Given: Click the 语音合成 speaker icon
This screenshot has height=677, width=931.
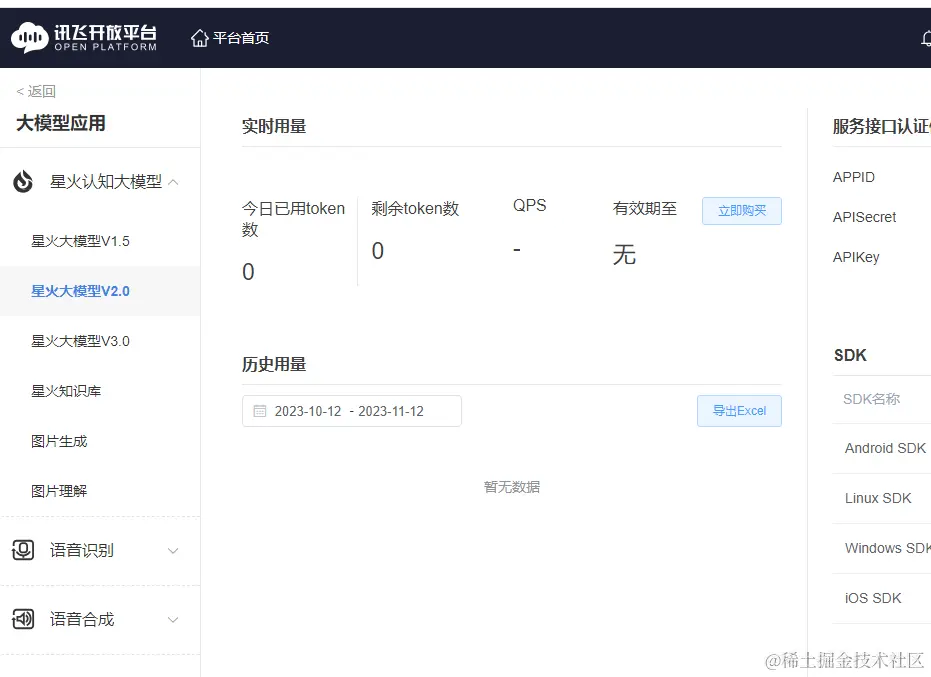Looking at the screenshot, I should coord(23,619).
